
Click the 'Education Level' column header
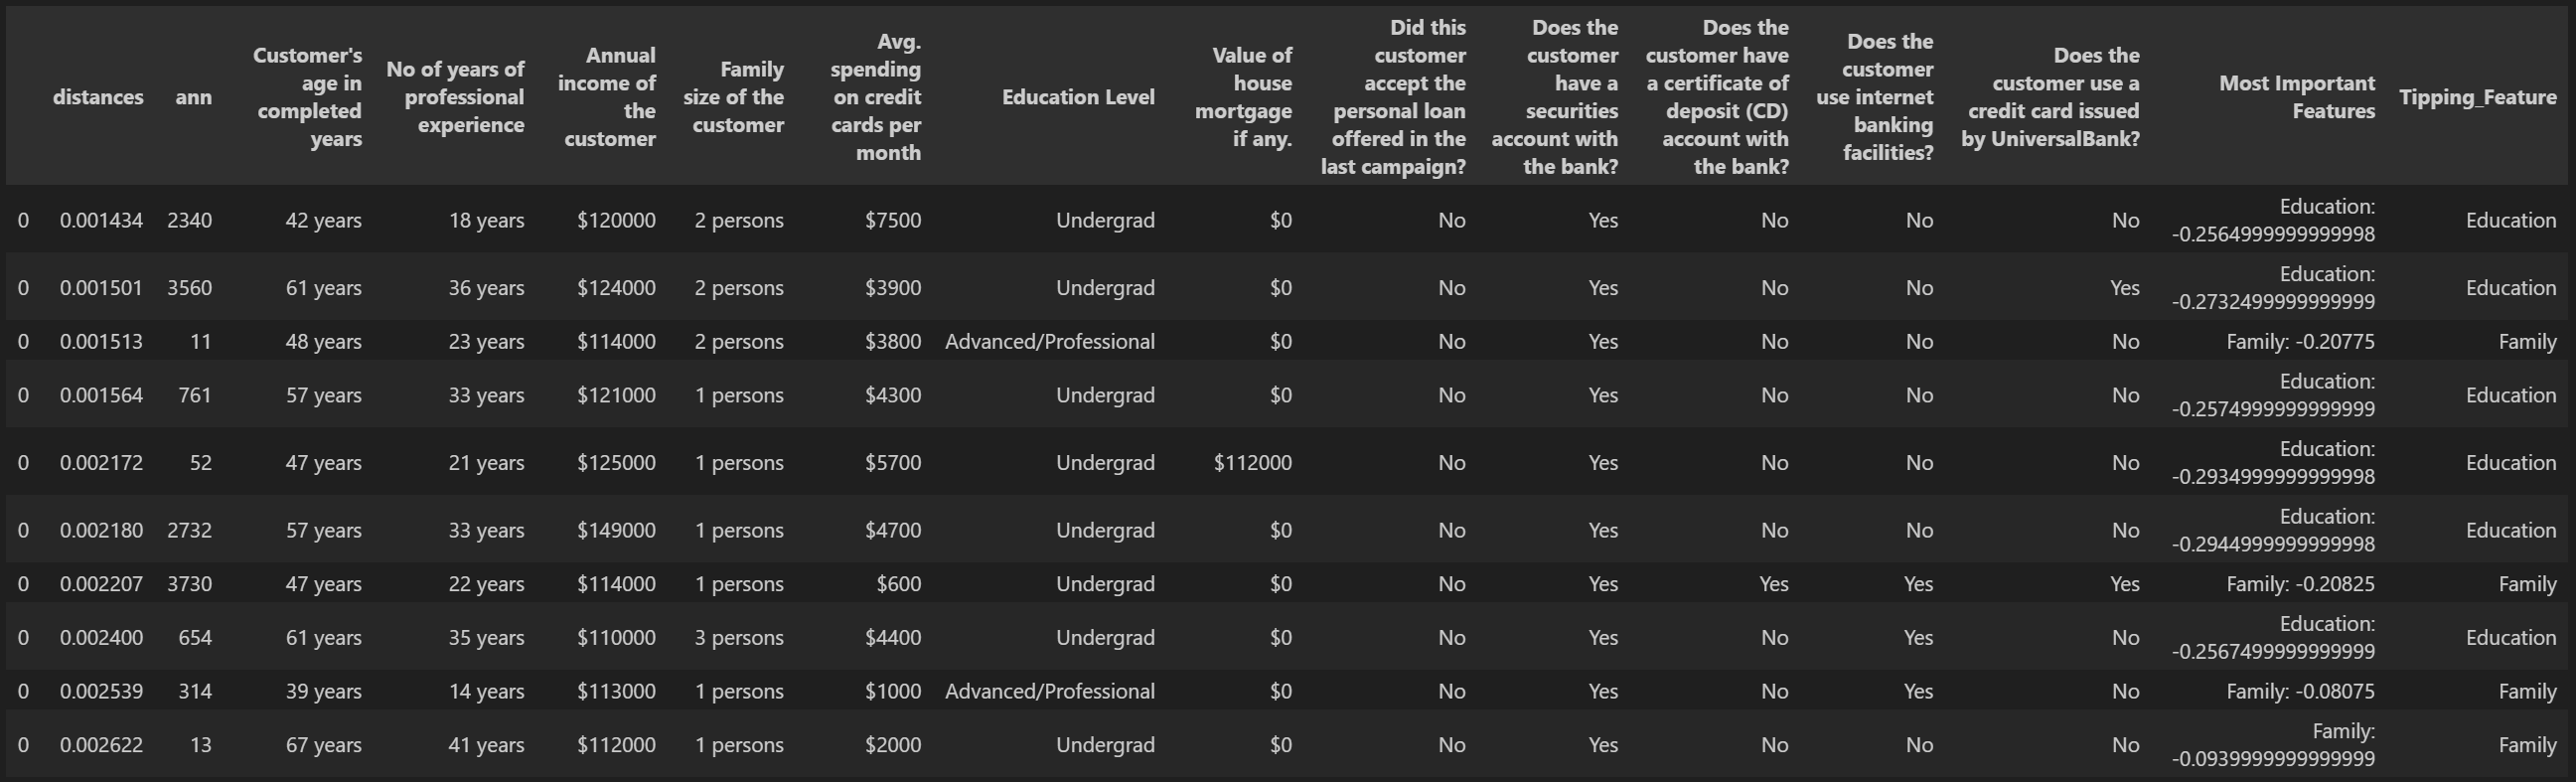(x=1077, y=97)
